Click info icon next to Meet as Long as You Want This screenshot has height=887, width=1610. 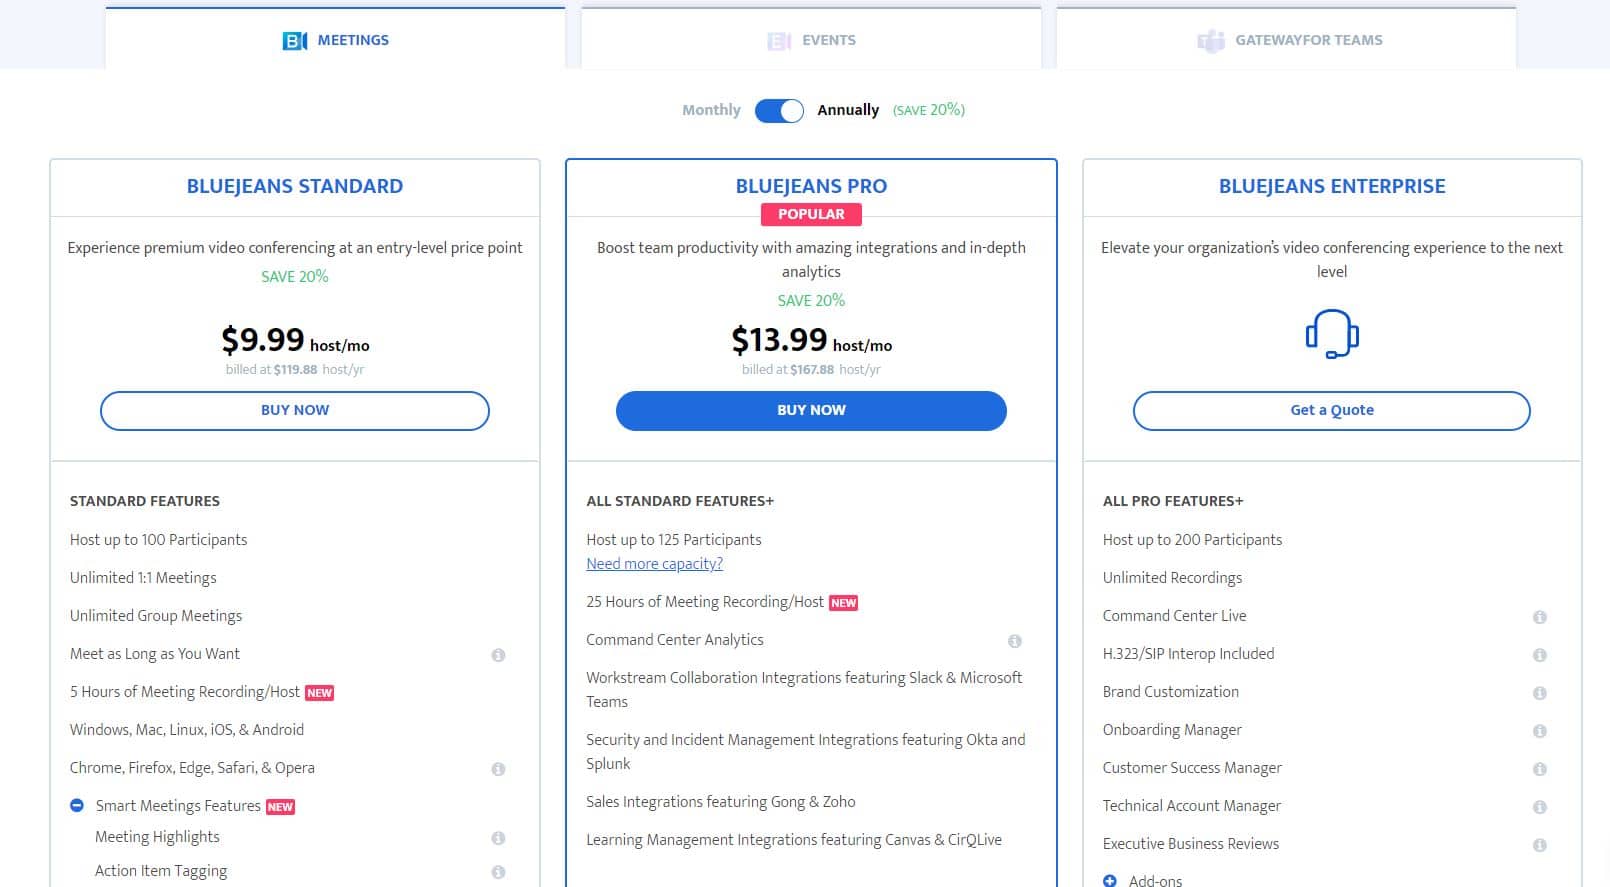tap(498, 655)
